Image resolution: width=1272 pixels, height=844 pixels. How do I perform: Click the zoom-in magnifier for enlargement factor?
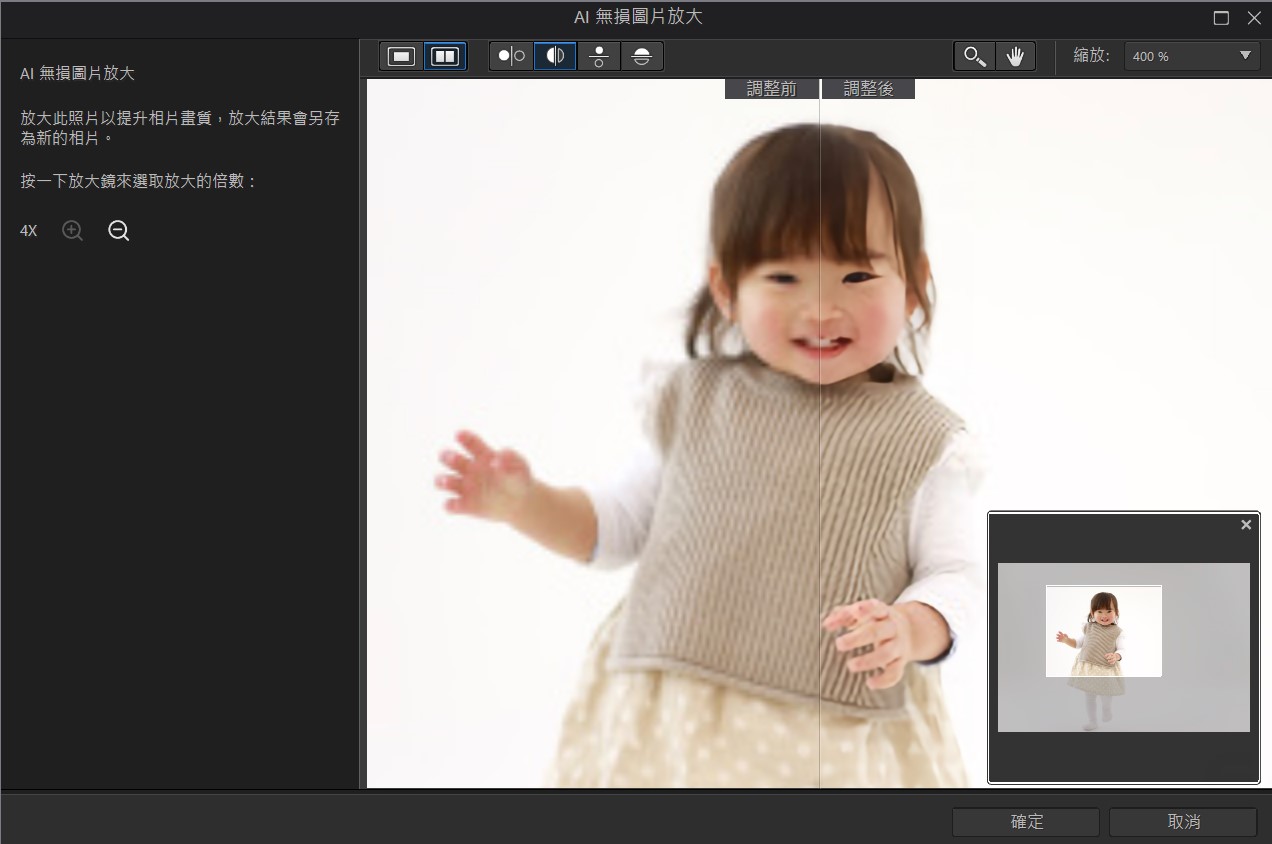coord(72,231)
